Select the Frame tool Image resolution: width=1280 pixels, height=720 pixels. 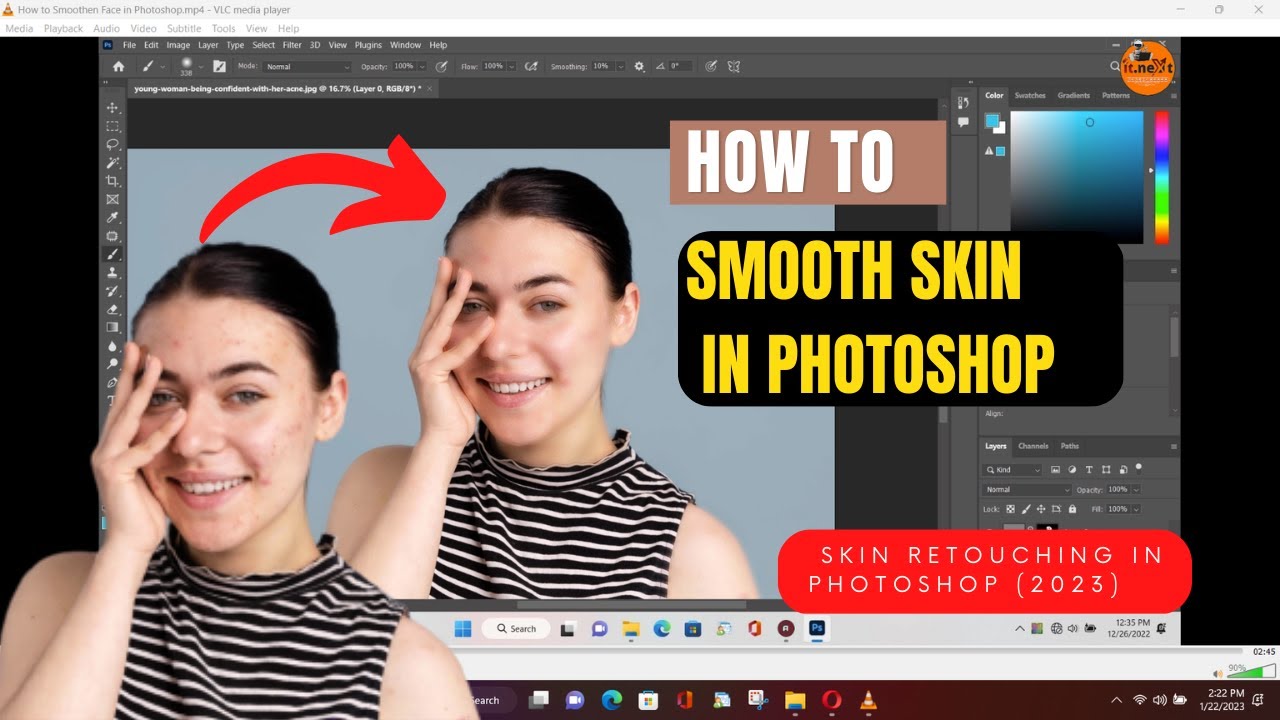[x=112, y=199]
